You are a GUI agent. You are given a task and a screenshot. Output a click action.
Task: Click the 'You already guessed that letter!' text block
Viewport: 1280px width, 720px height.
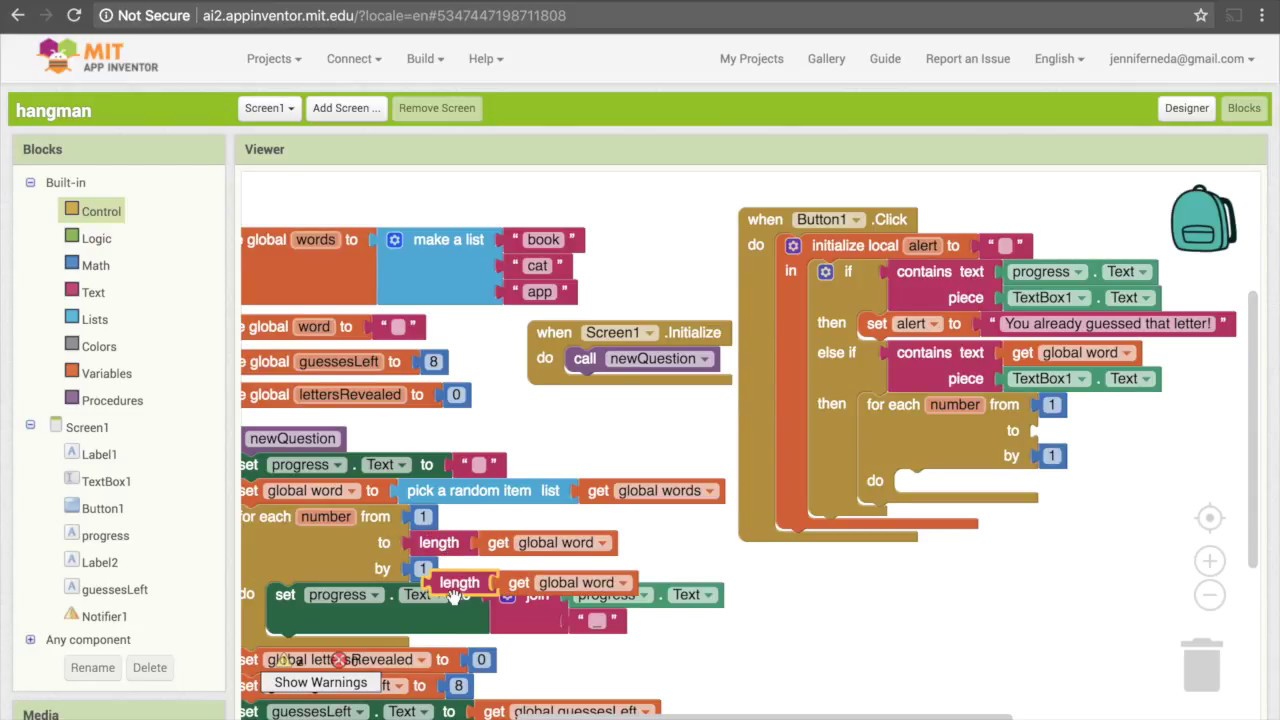coord(1108,324)
